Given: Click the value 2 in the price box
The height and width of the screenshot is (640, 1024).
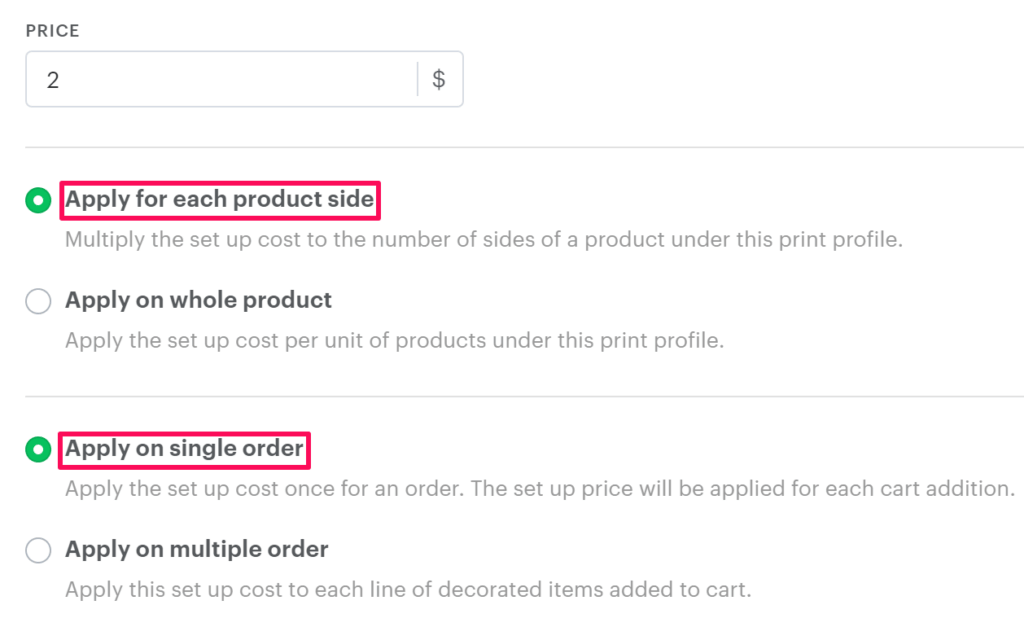Looking at the screenshot, I should click(53, 80).
